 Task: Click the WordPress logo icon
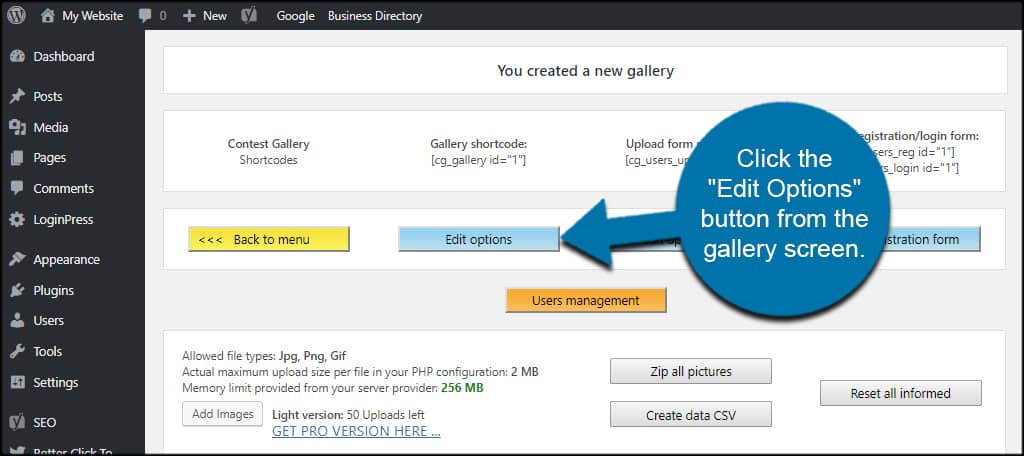tap(17, 15)
